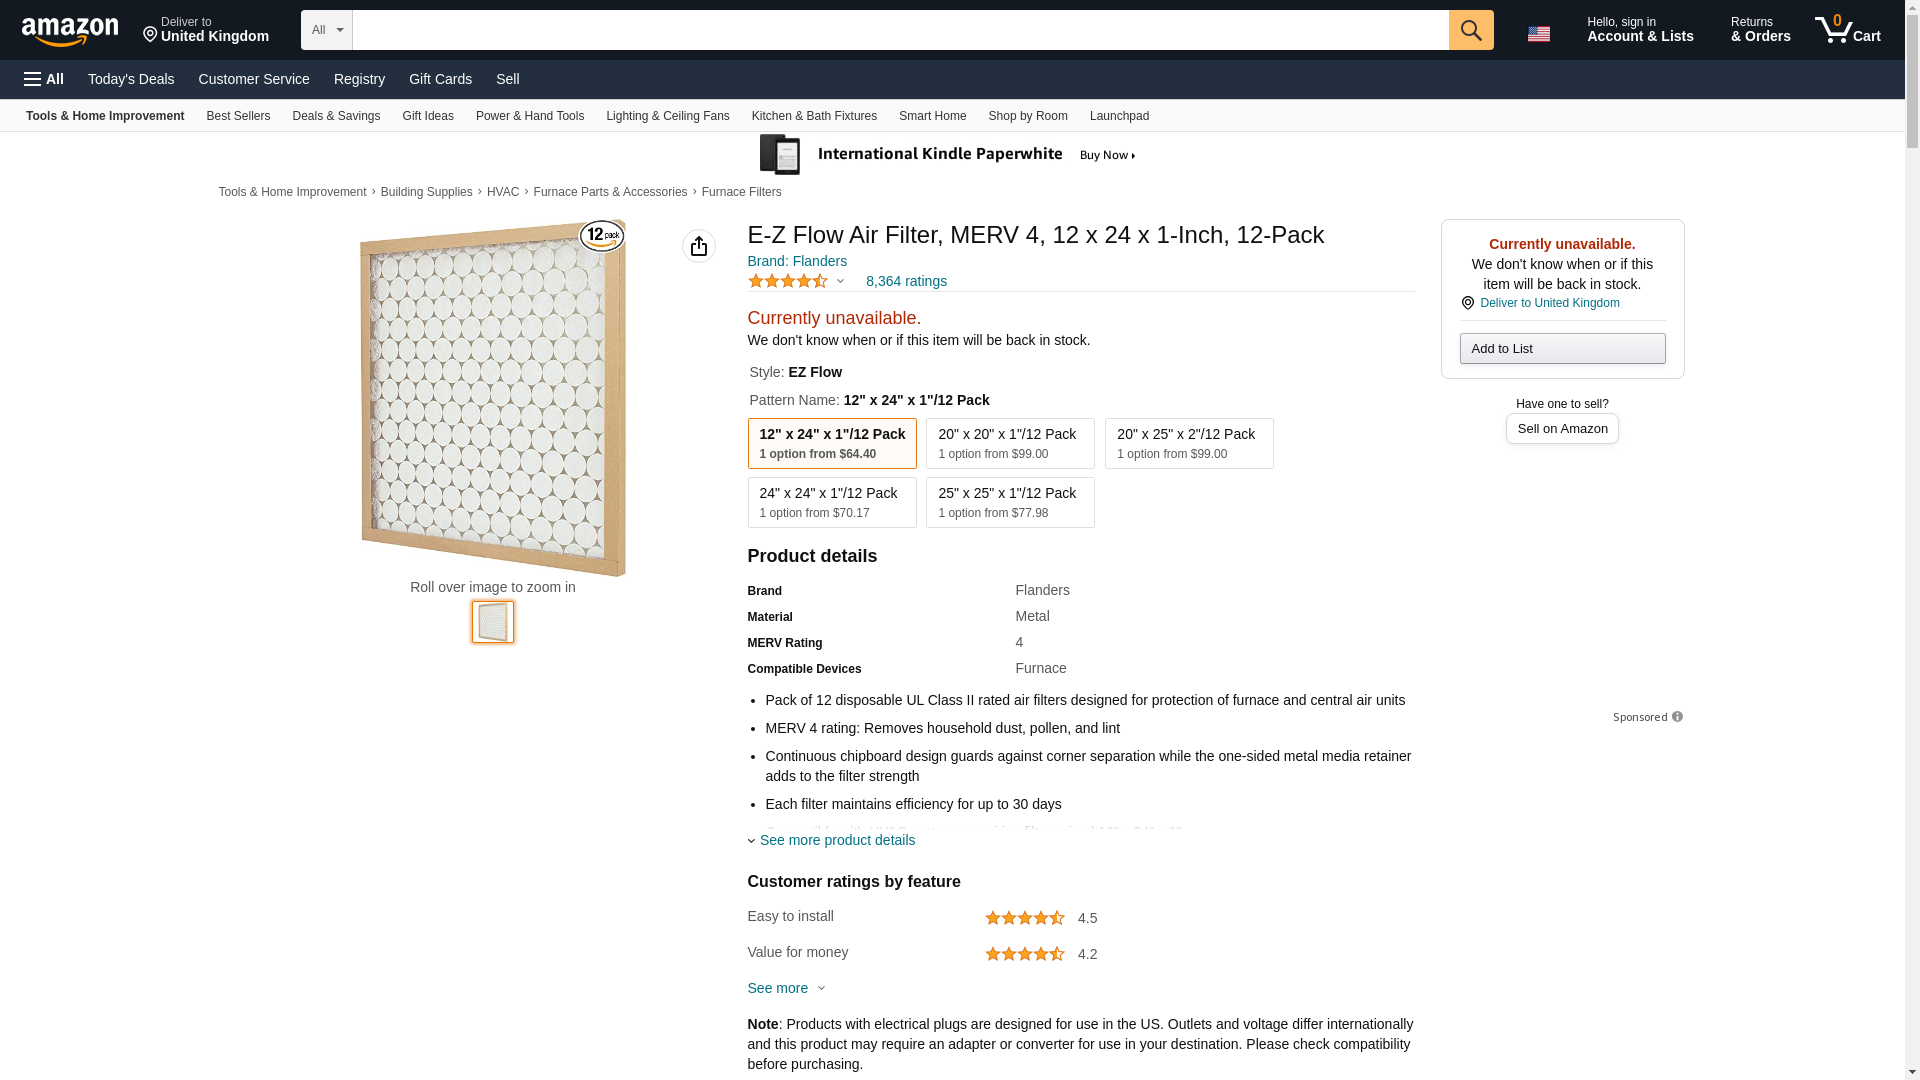This screenshot has width=1920, height=1080.
Task: Open the hamburger All menu
Action: 44,79
